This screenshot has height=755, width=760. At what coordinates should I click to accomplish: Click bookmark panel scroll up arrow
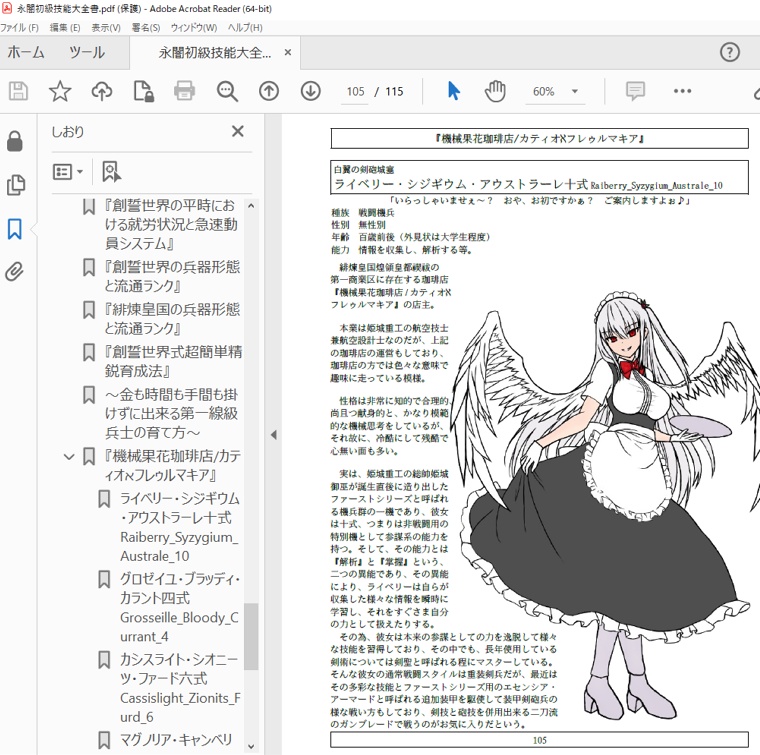click(x=251, y=206)
